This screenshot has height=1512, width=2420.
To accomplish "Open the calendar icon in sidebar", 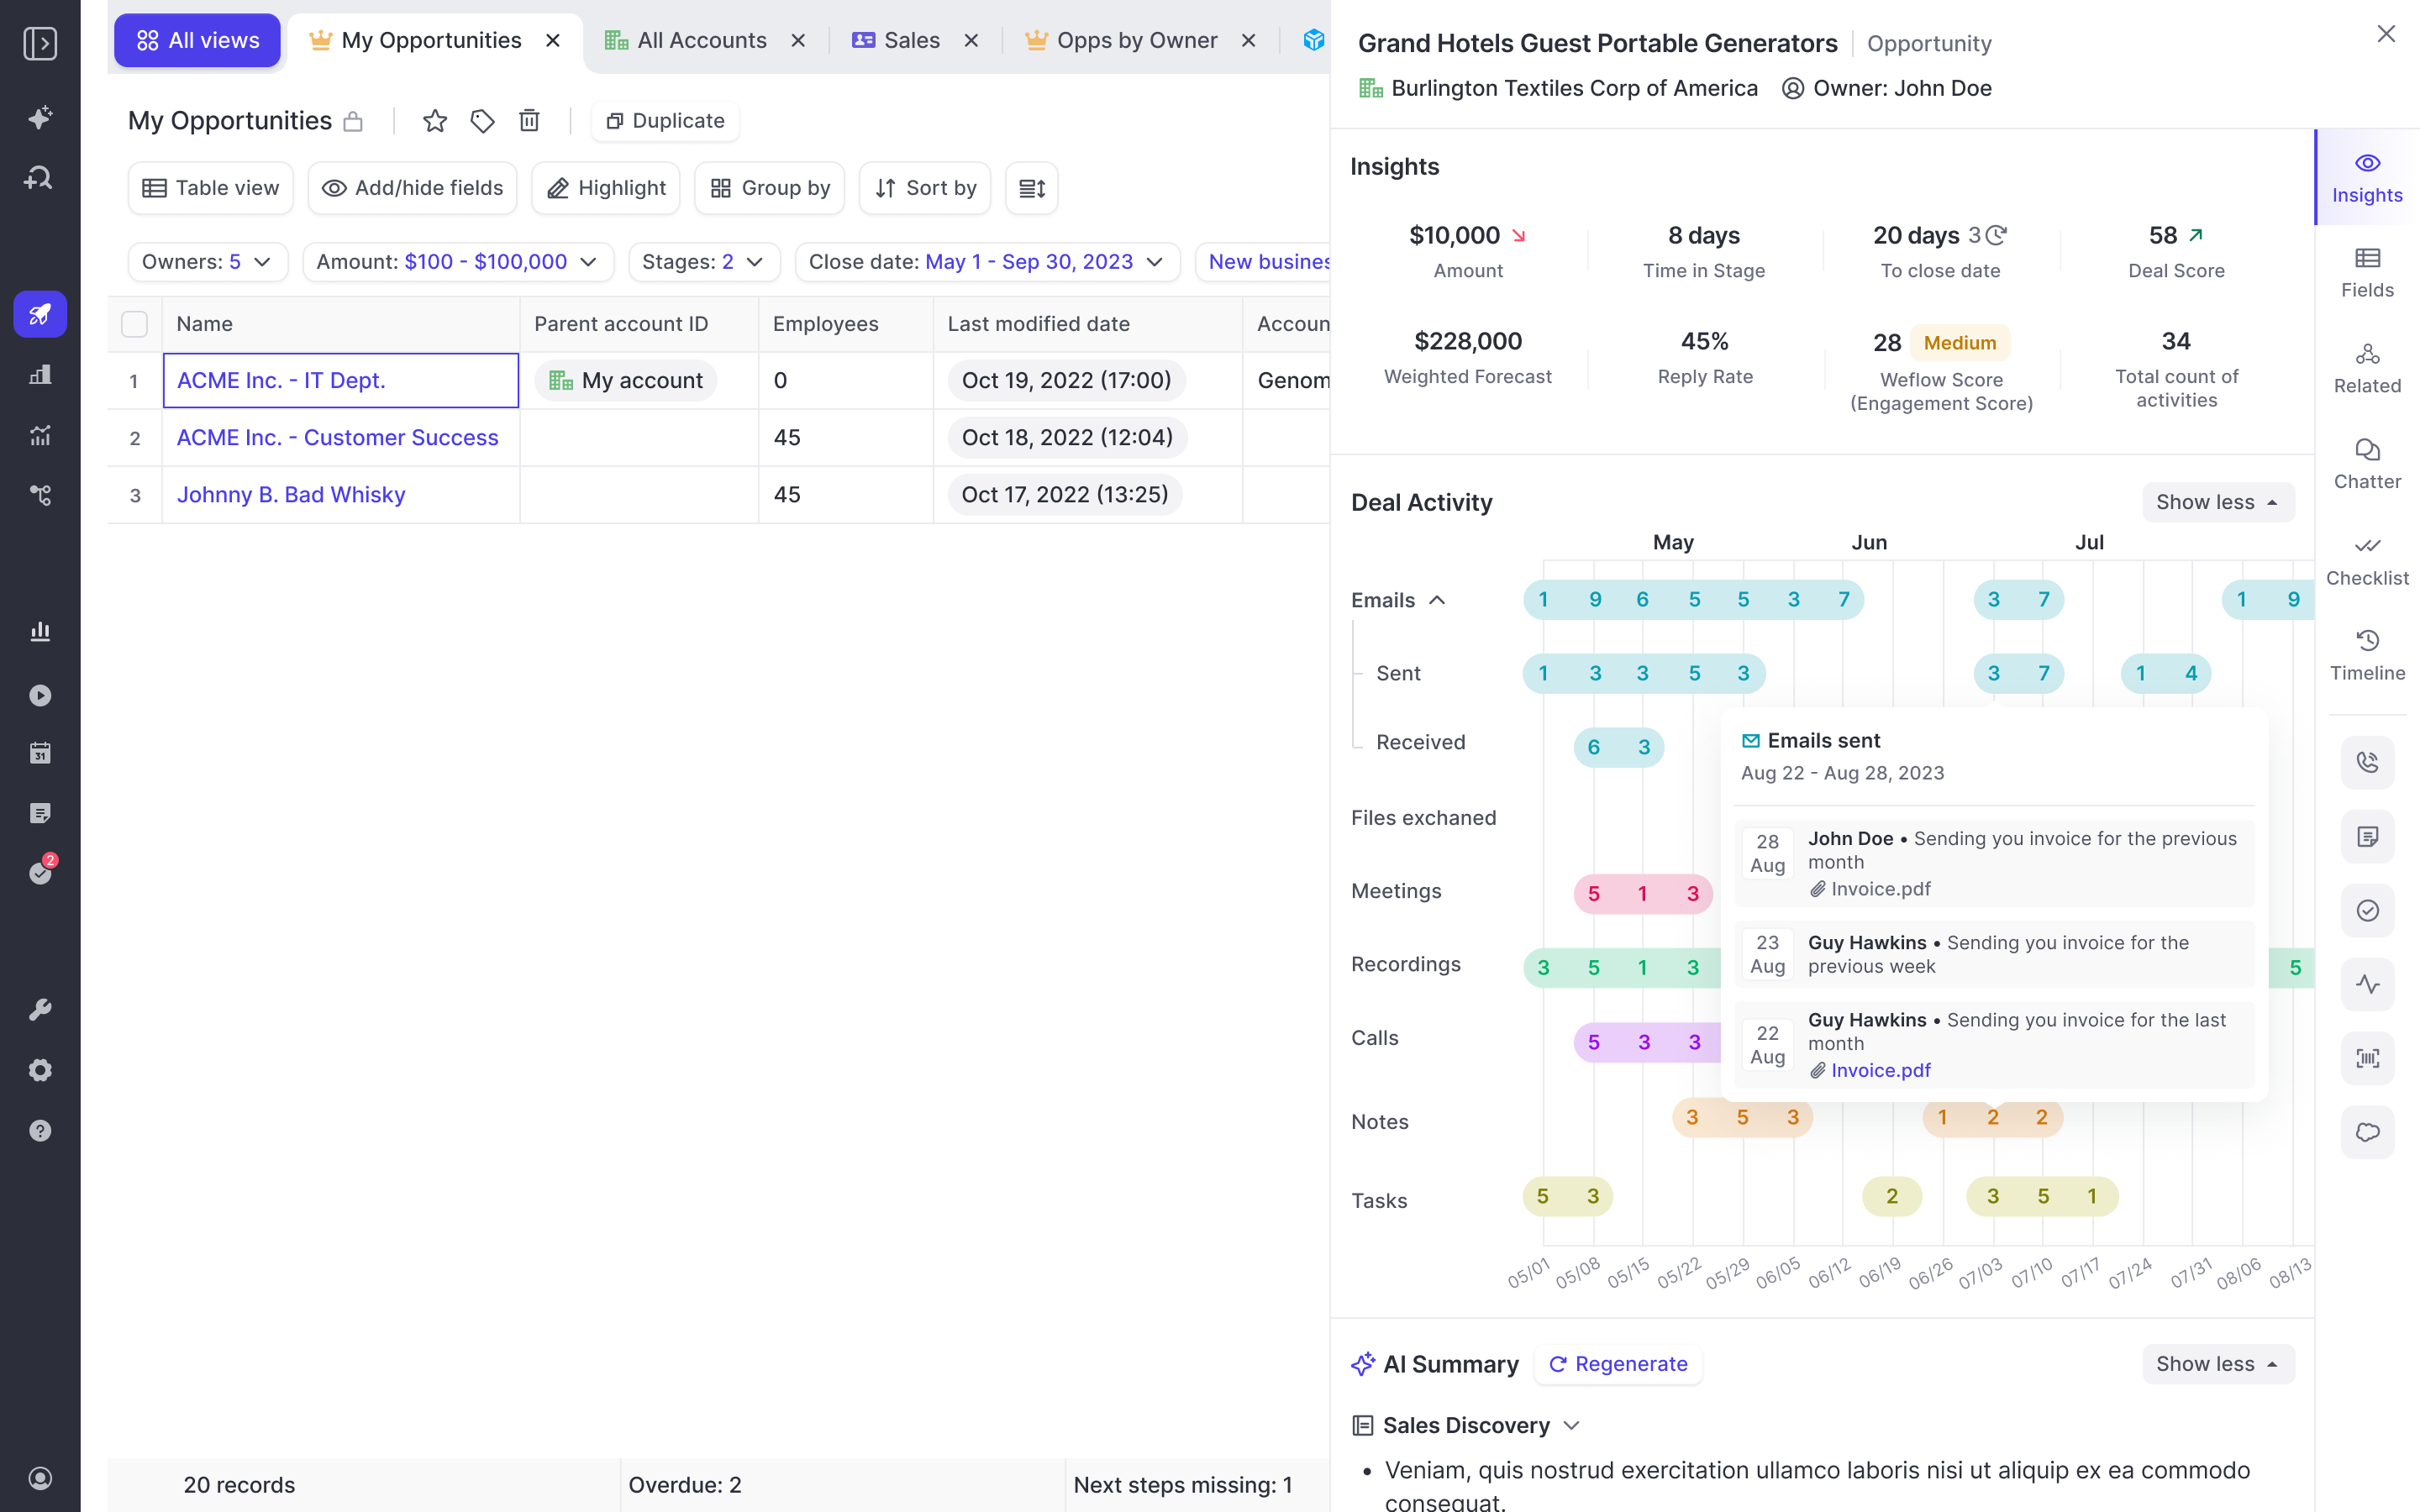I will (40, 753).
